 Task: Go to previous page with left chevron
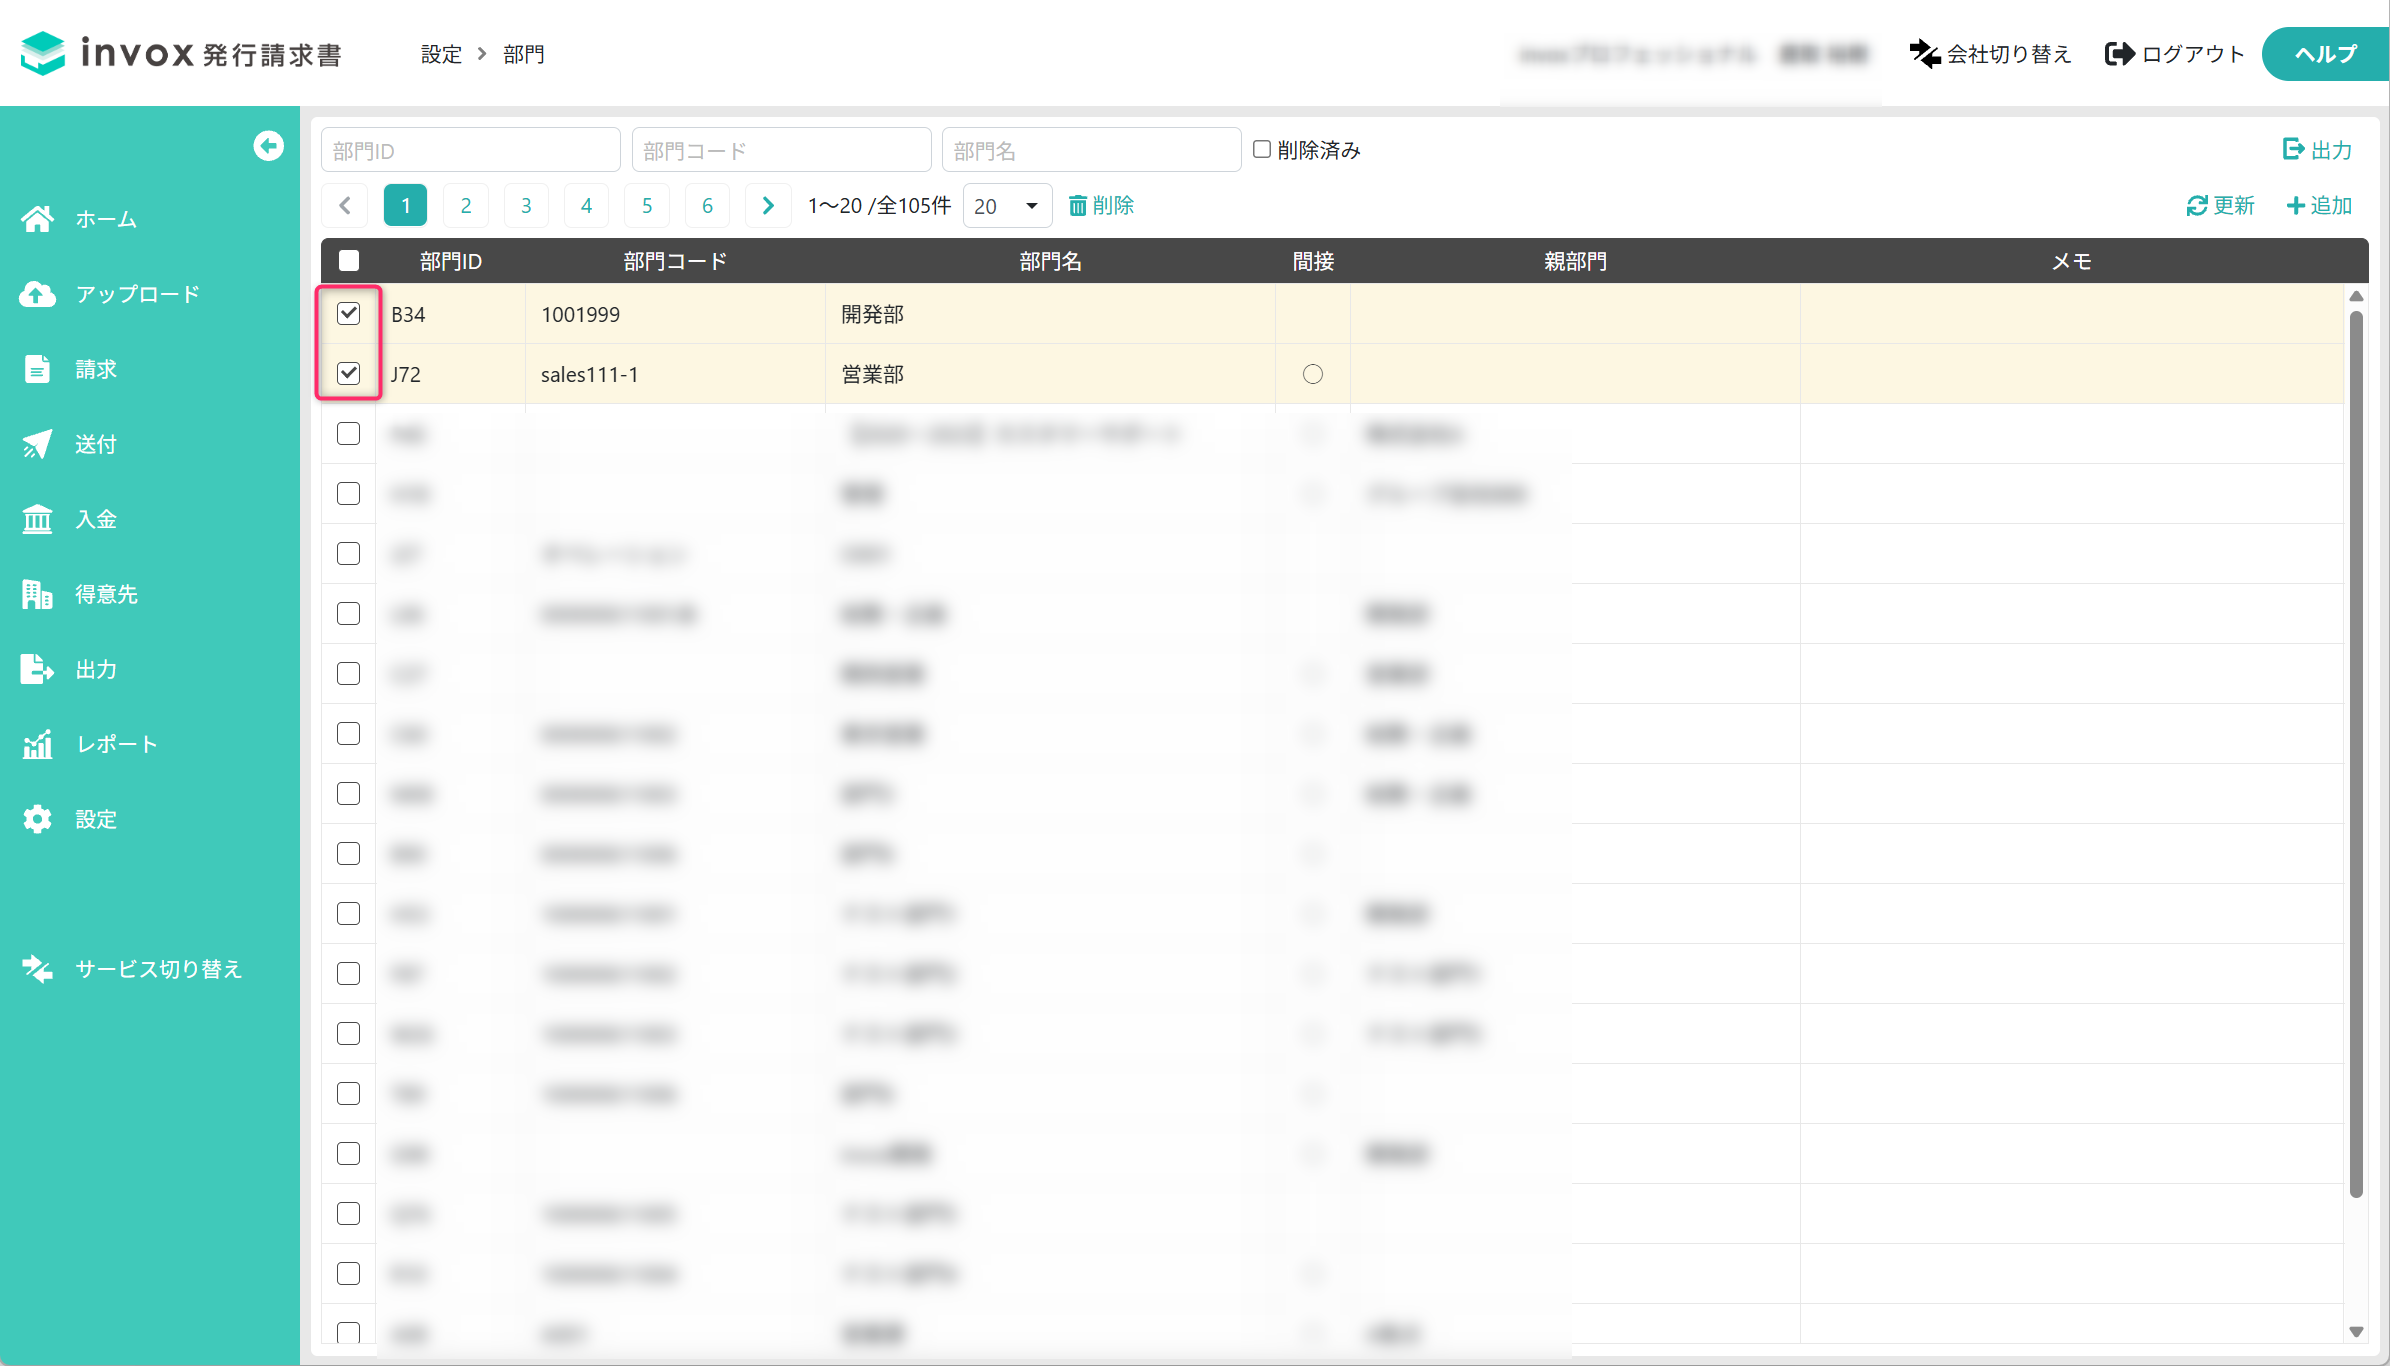tap(345, 206)
